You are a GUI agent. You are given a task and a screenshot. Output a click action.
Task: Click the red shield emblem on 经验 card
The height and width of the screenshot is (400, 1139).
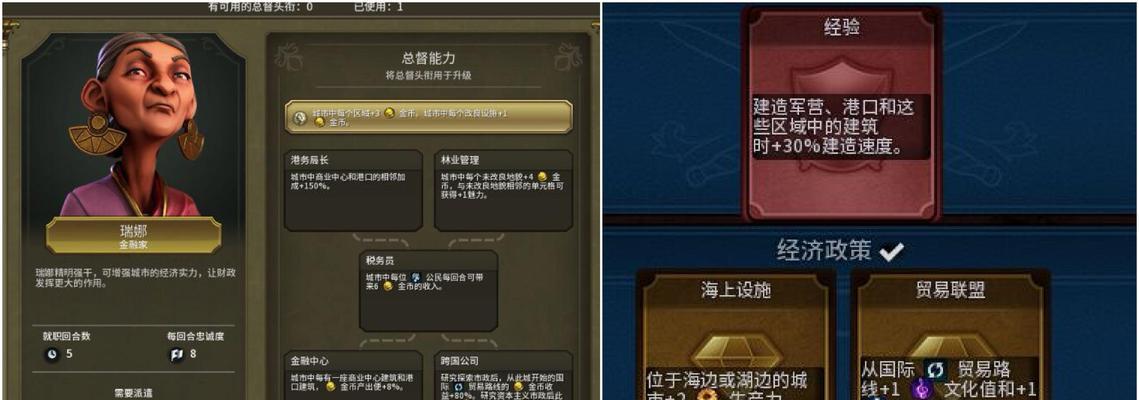[844, 116]
